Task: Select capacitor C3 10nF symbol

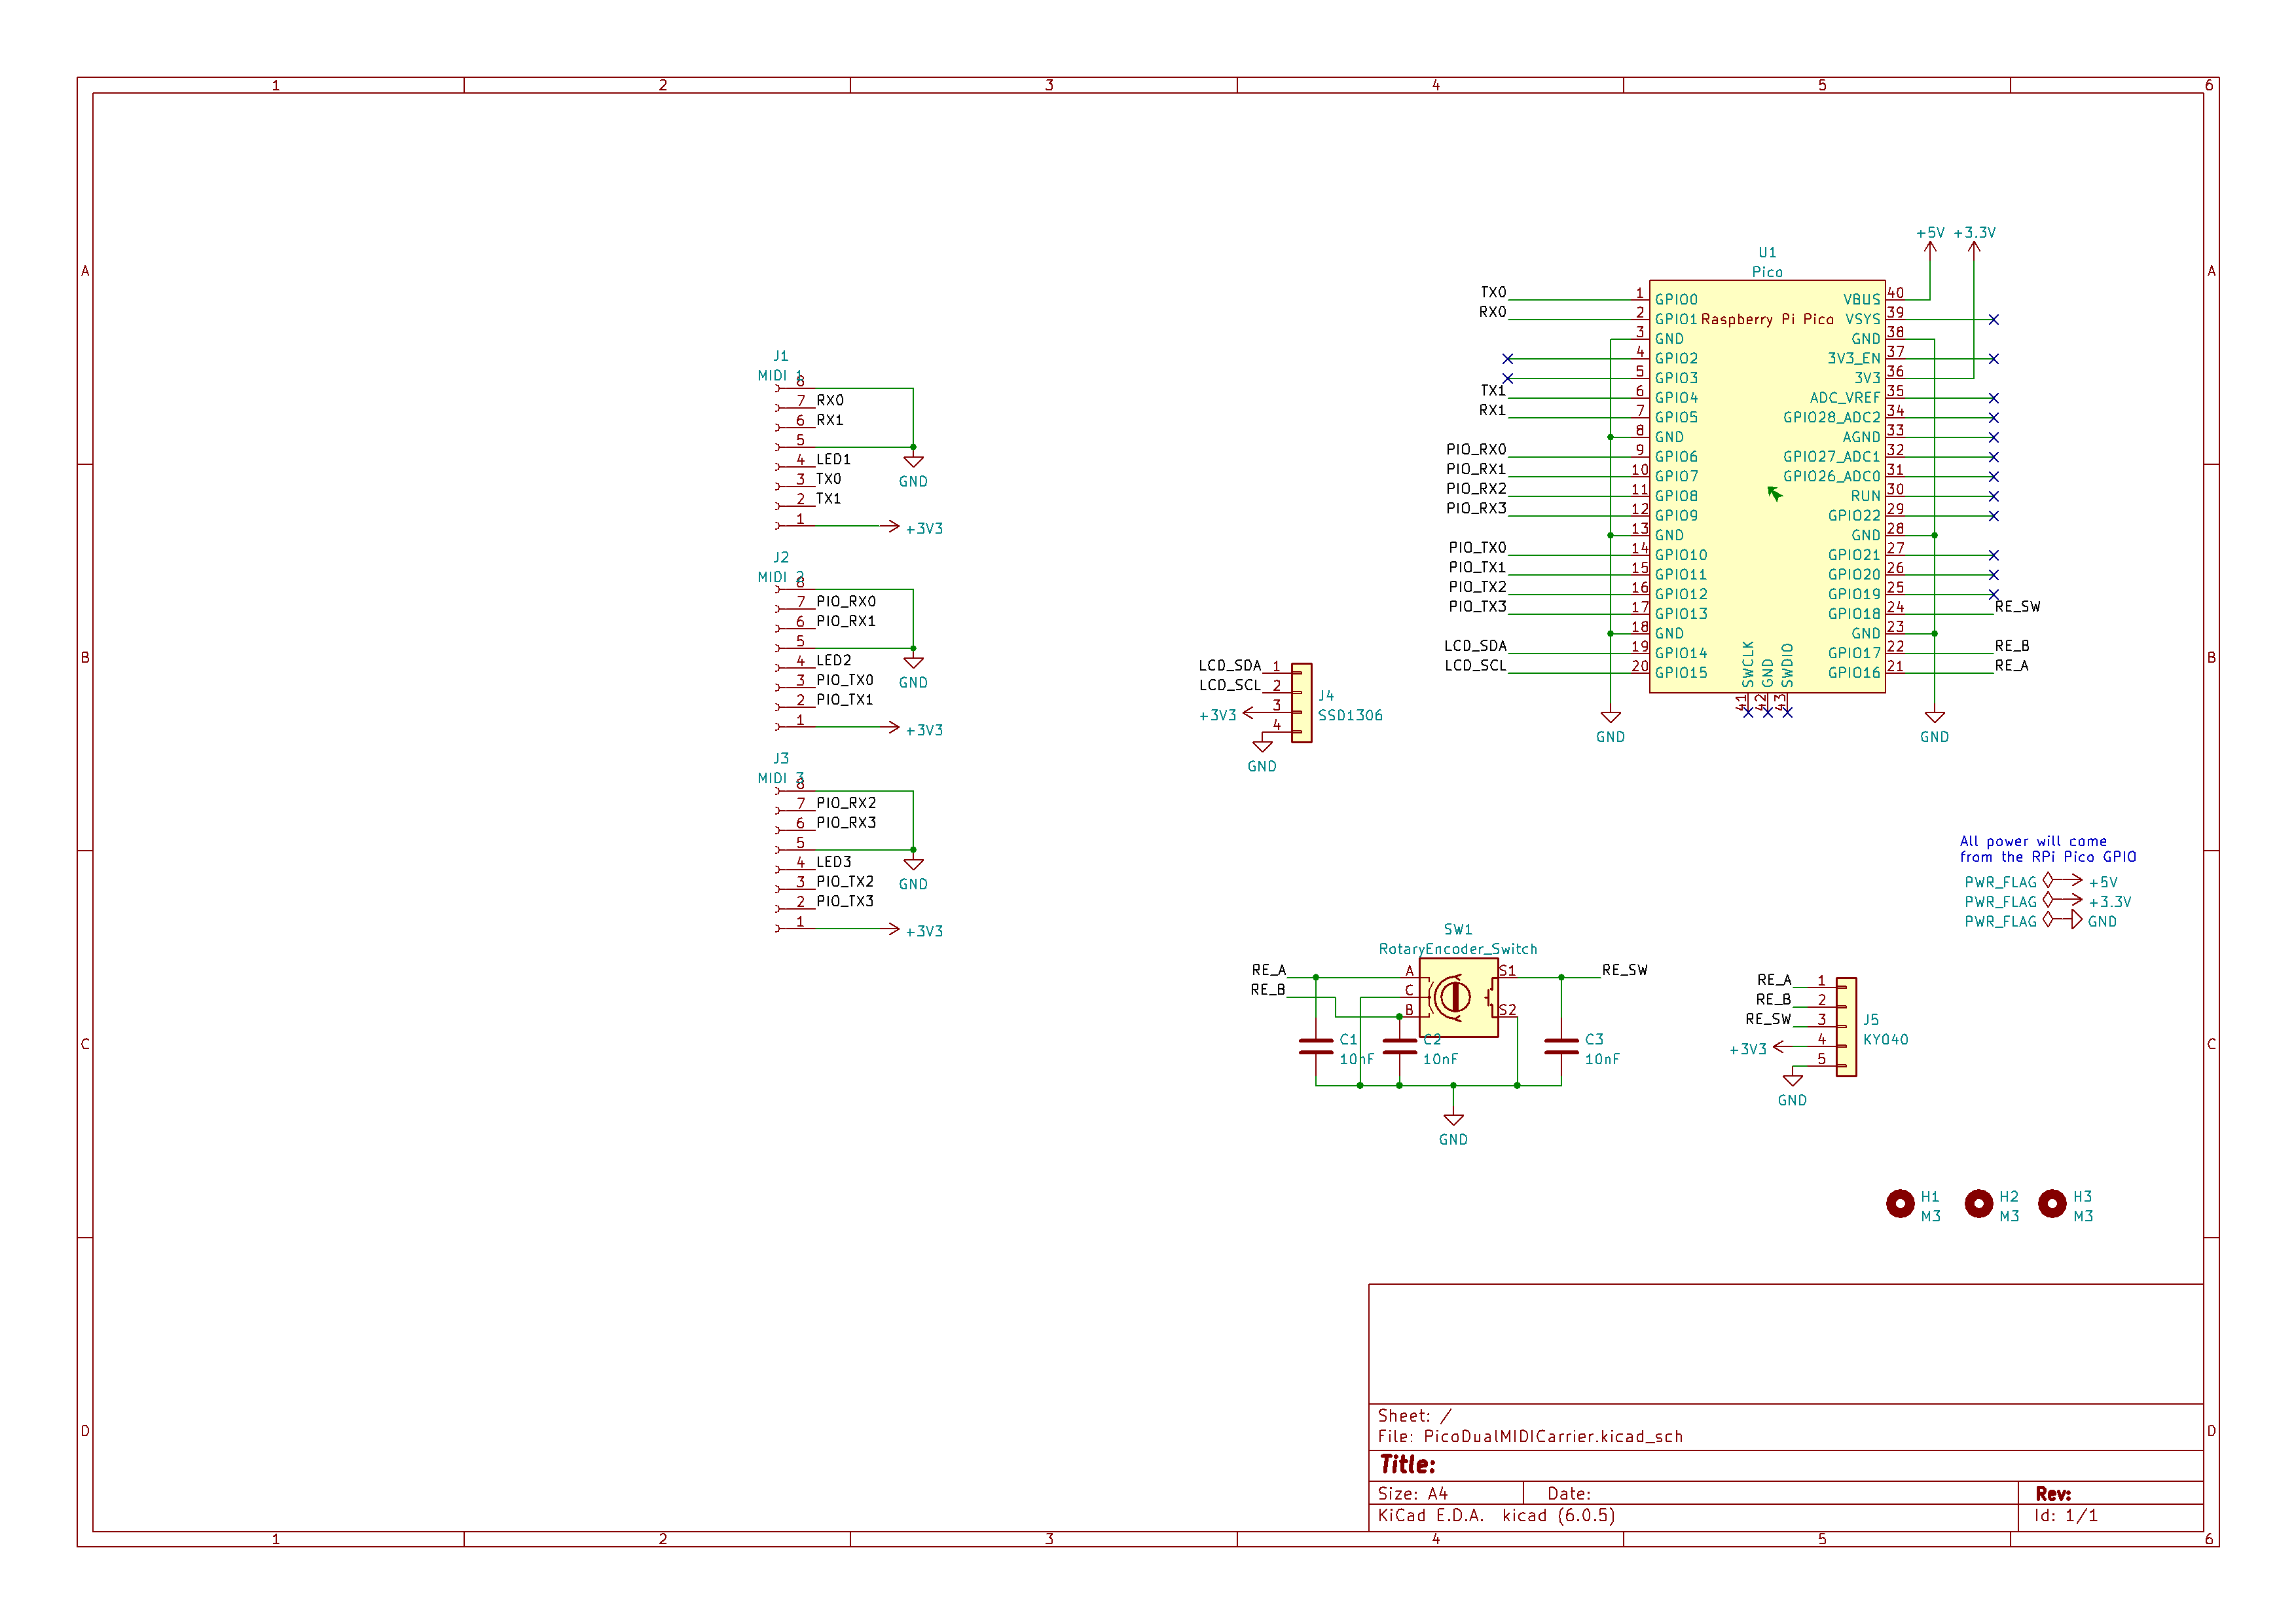Action: 1561,1047
